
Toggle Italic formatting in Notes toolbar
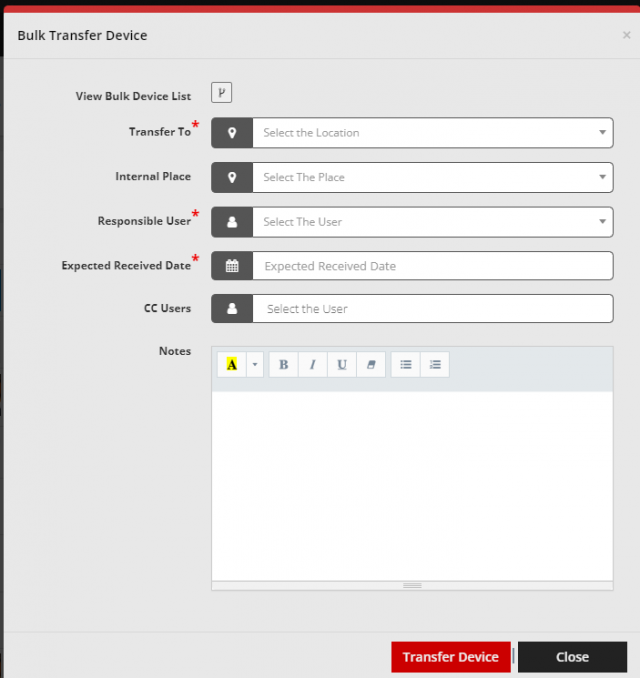313,365
